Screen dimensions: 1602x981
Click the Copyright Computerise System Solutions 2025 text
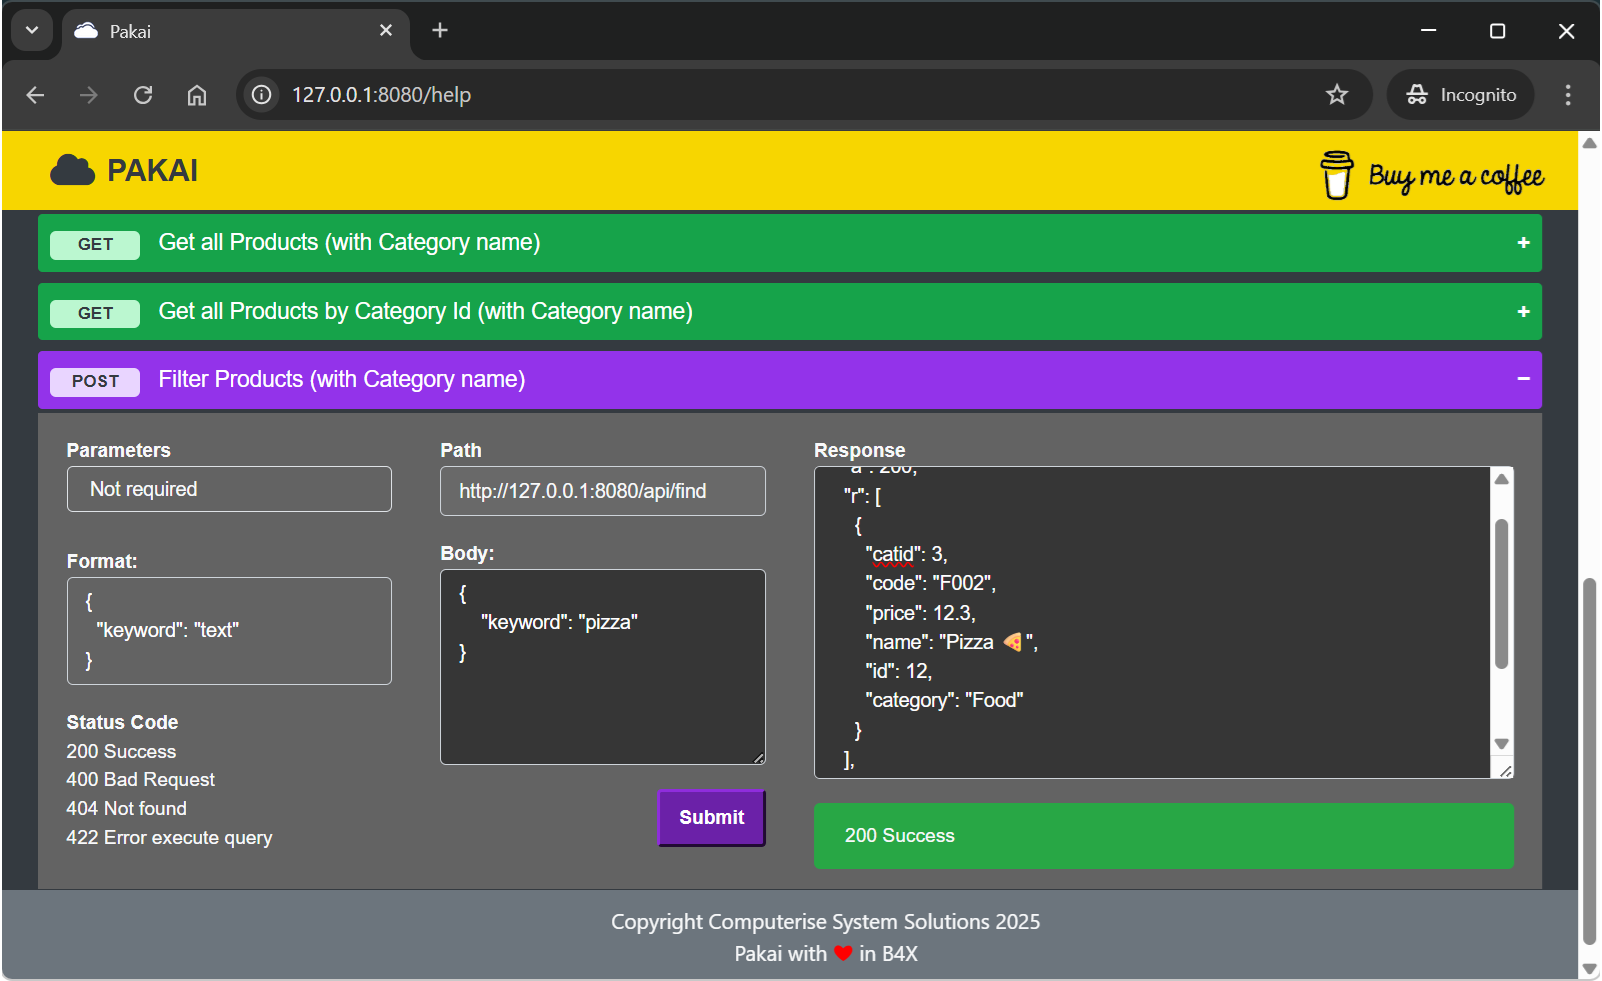pyautogui.click(x=826, y=922)
